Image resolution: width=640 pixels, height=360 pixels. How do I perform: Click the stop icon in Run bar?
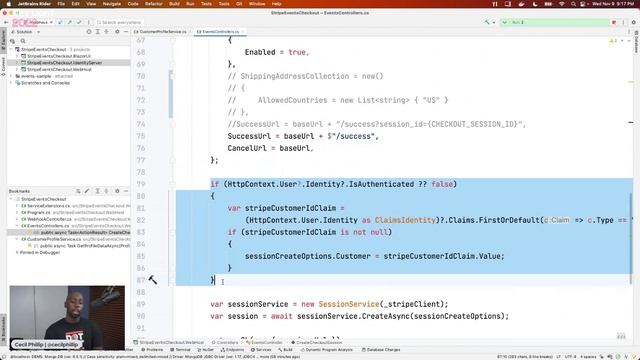click(x=613, y=22)
